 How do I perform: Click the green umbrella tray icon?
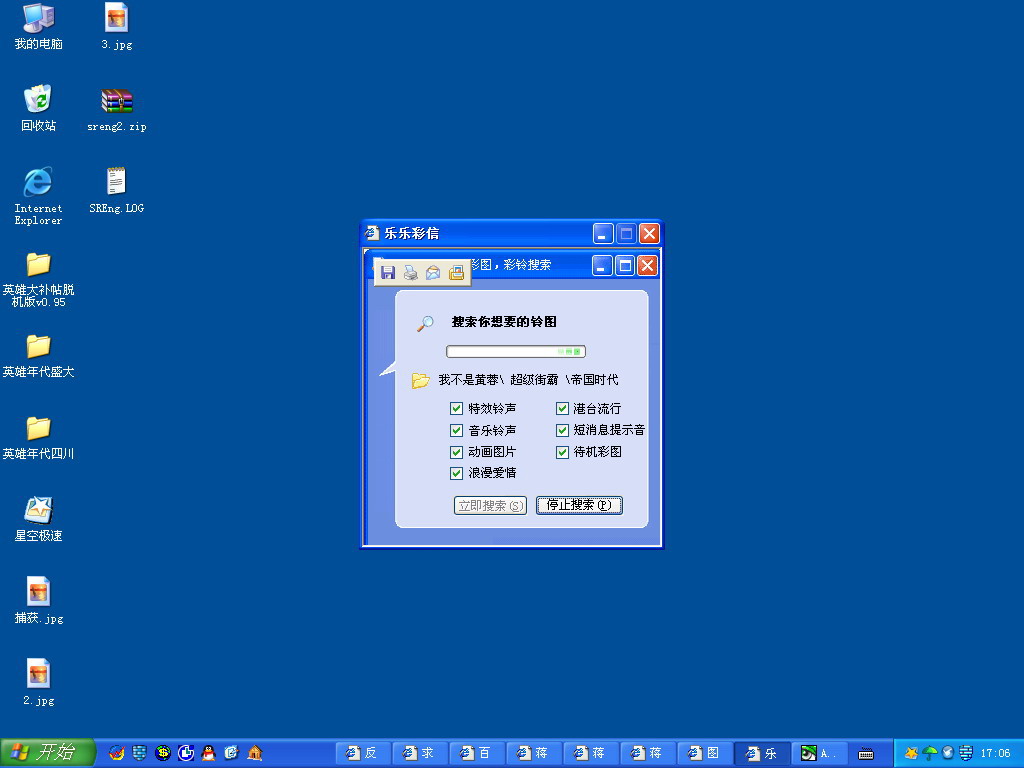[930, 753]
